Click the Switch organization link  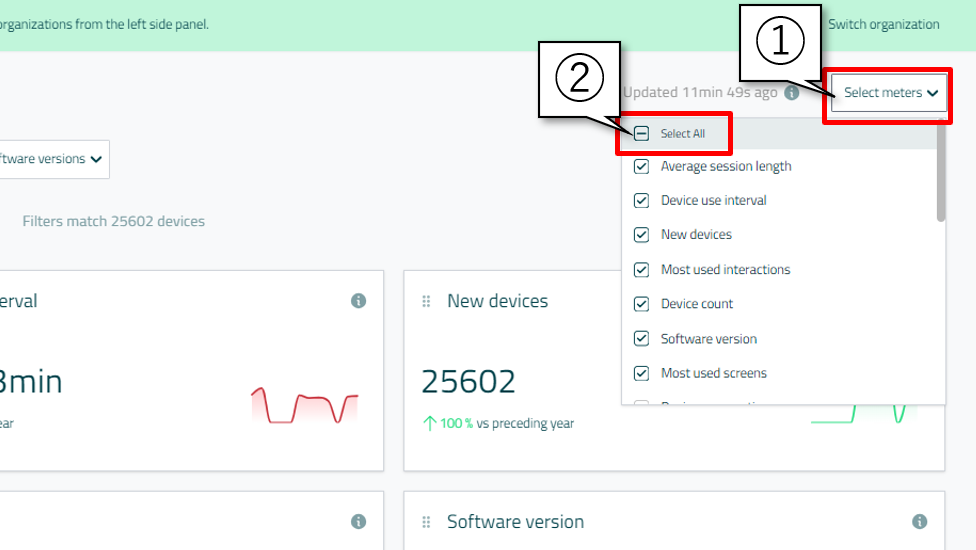tap(883, 24)
